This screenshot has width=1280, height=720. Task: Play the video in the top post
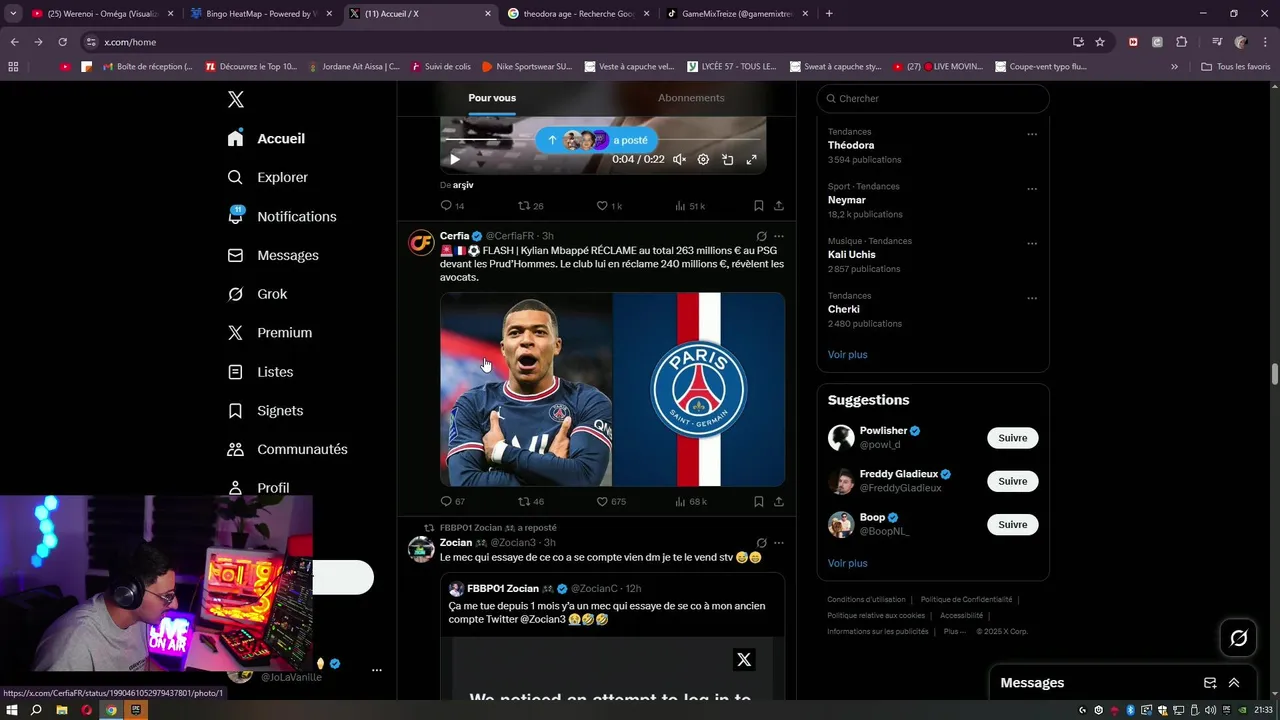(x=455, y=159)
